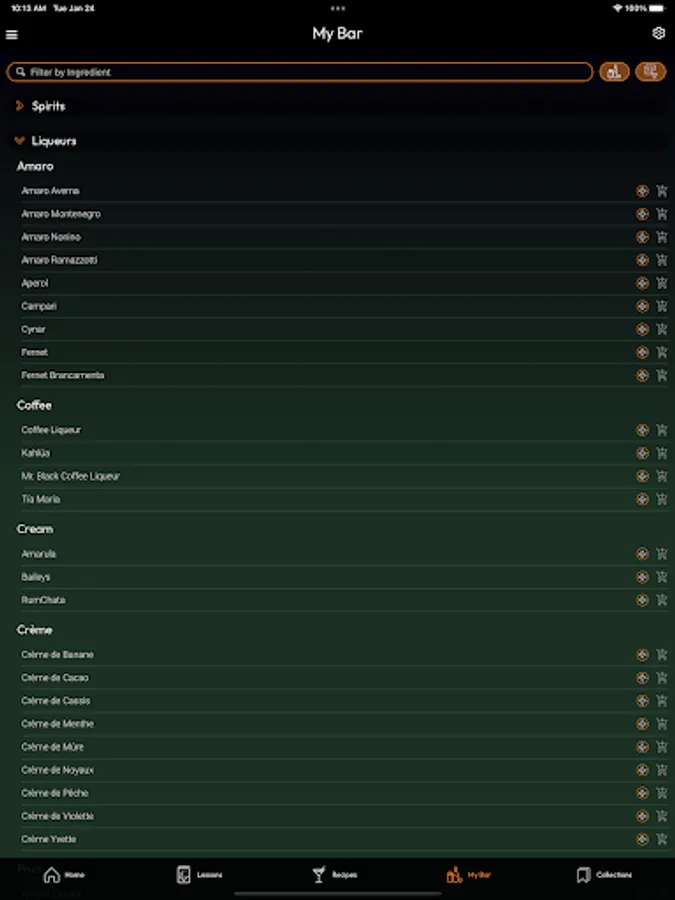Image resolution: width=675 pixels, height=900 pixels.
Task: Add Amaro Montenegro to shopping cart
Action: point(662,214)
